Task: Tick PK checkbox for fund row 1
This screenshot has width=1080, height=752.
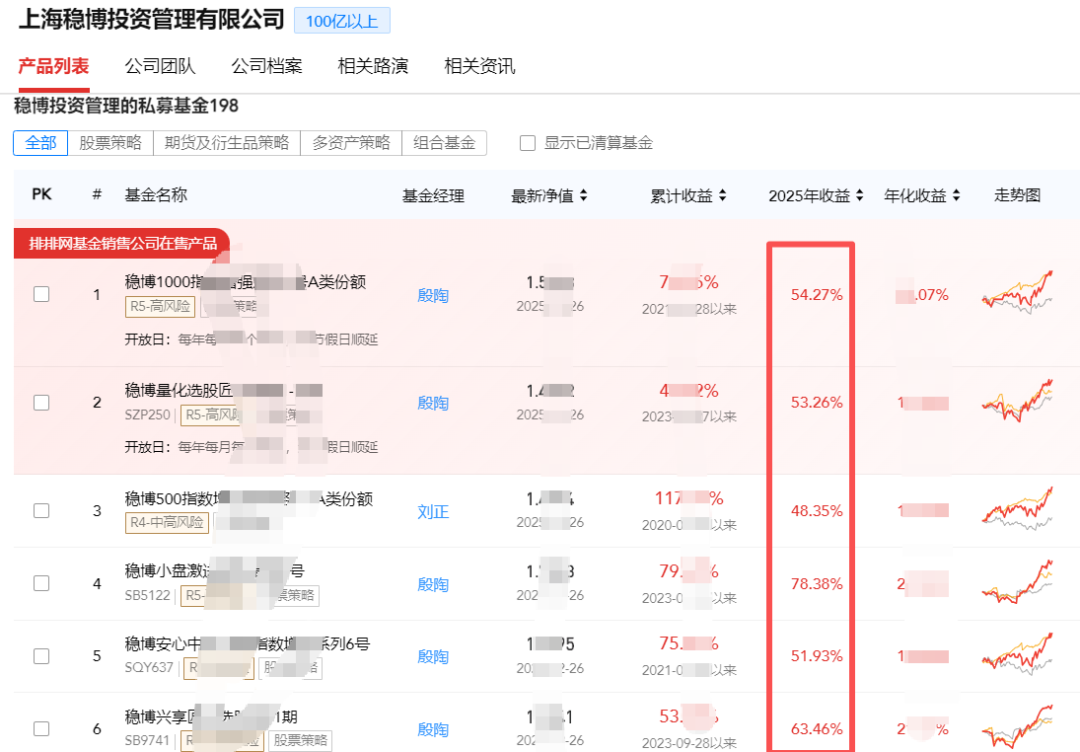Action: pyautogui.click(x=41, y=294)
